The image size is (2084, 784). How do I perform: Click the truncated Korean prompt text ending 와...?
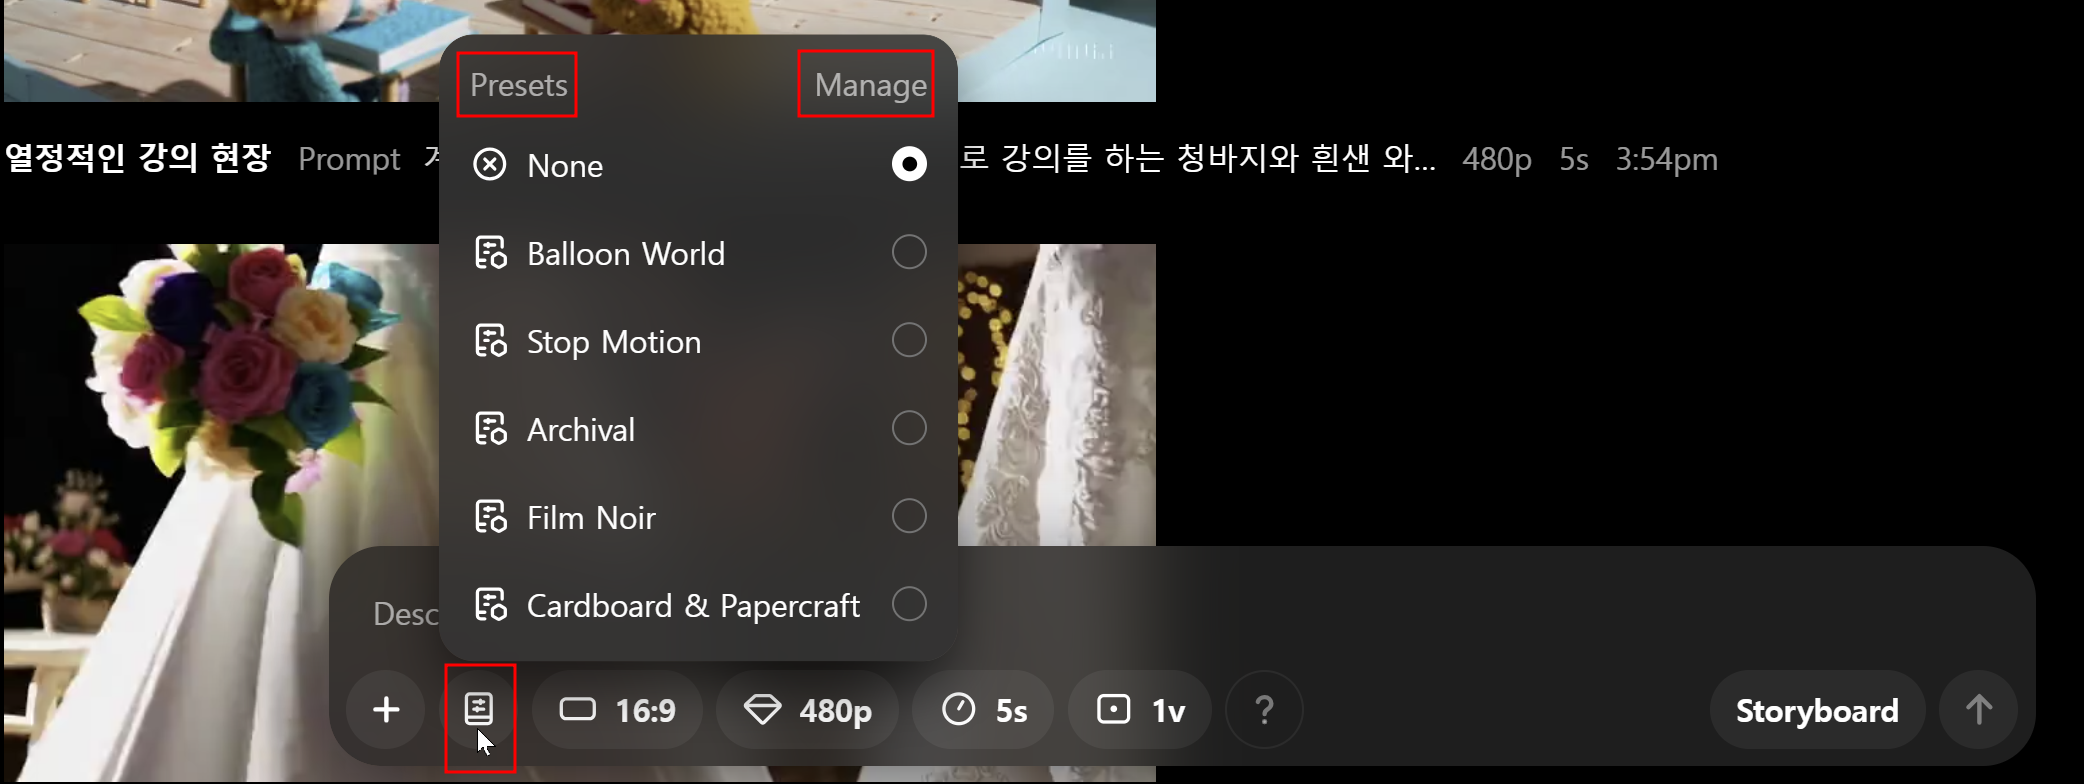coord(1198,158)
